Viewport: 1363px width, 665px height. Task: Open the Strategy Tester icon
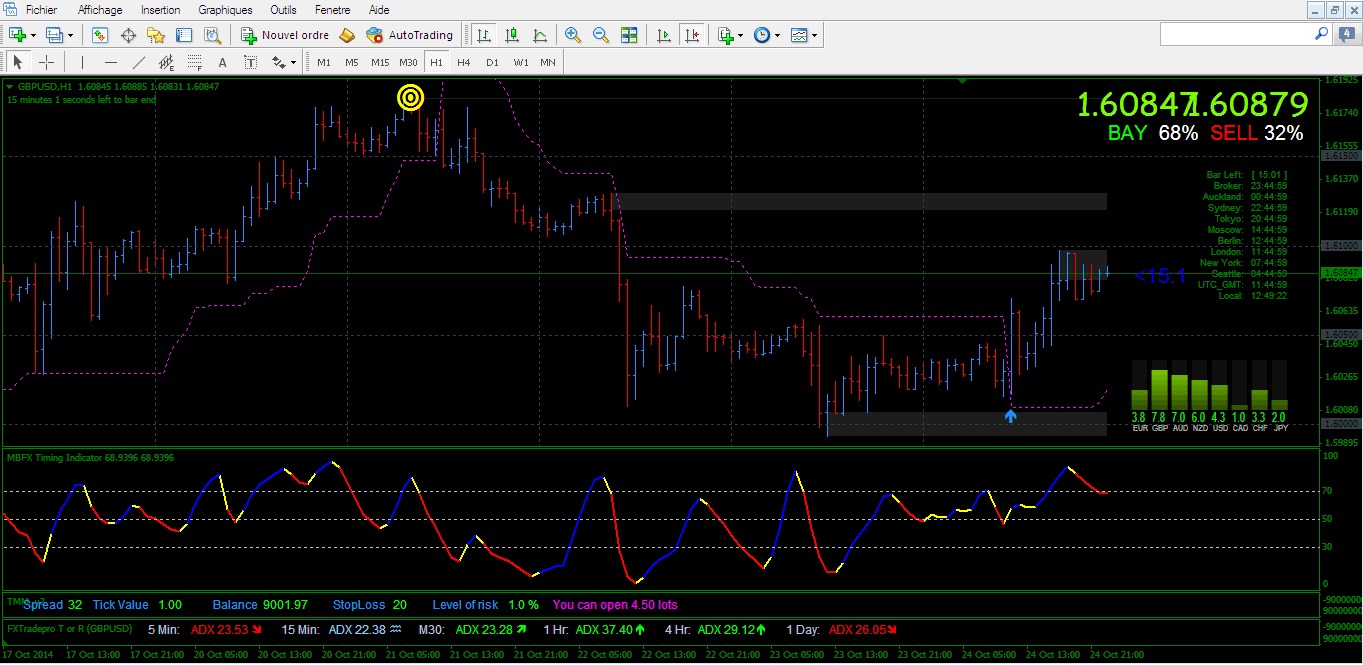tap(212, 35)
